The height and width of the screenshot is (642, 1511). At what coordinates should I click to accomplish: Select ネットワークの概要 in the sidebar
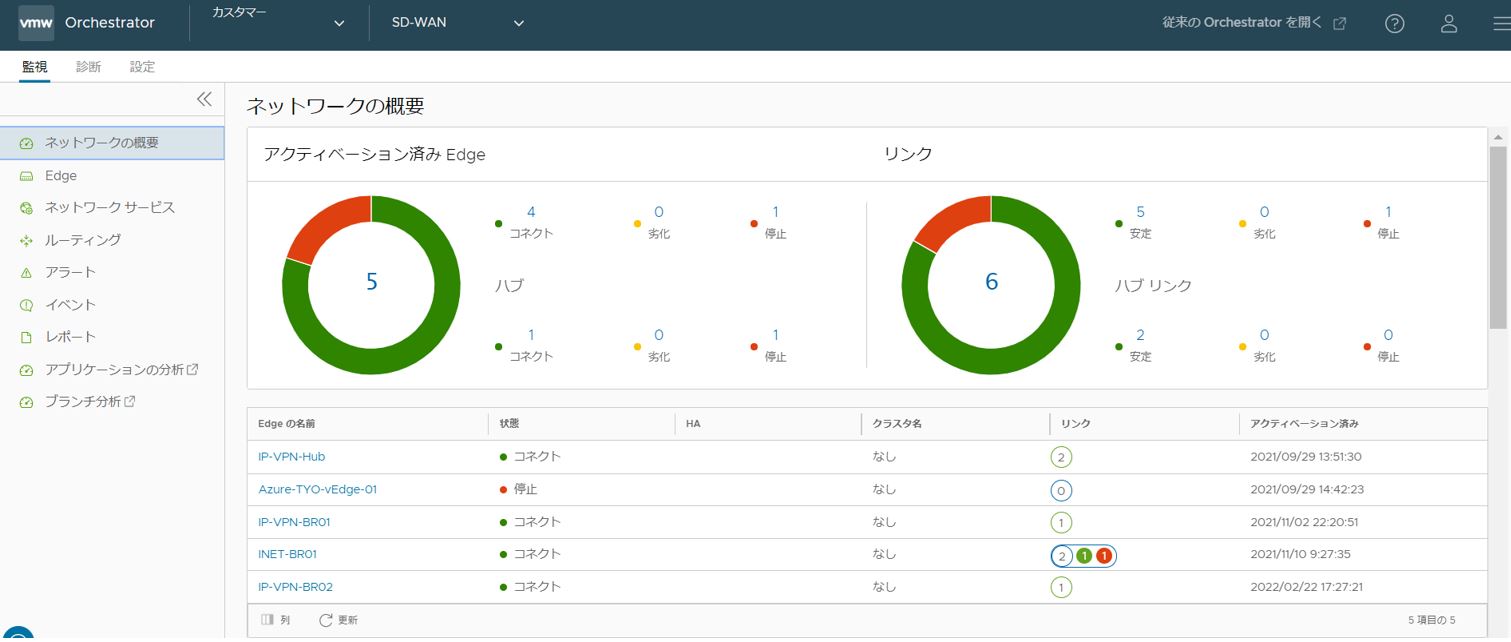[x=112, y=143]
